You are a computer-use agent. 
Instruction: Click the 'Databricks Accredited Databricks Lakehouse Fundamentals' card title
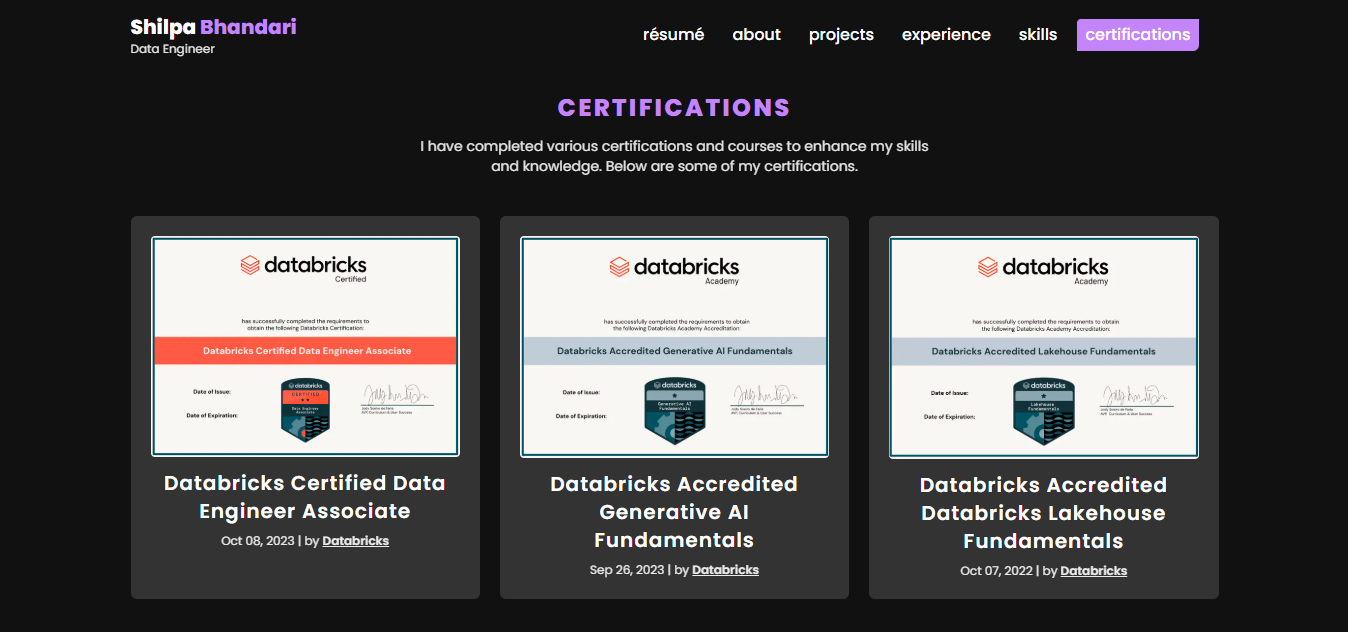(1043, 513)
